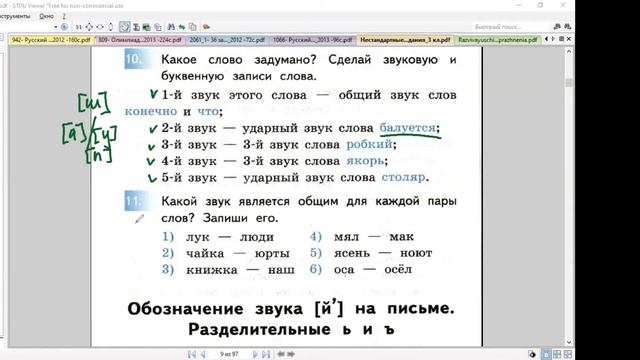The image size is (640, 360).
Task: Click the pencil icon beside exercise 11
Action: coord(139,219)
